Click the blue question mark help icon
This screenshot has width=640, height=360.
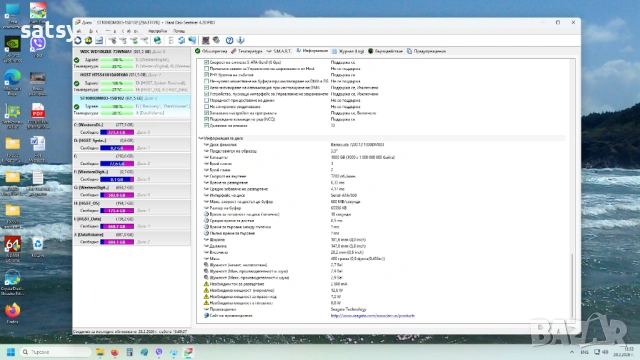click(x=229, y=40)
